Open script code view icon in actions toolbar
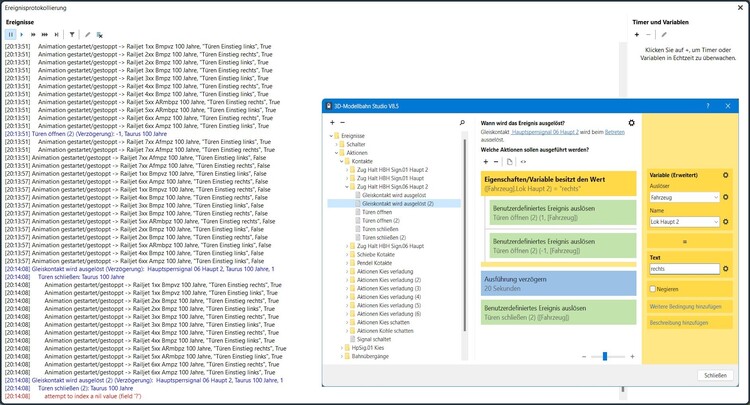The width and height of the screenshot is (750, 405). click(x=523, y=161)
